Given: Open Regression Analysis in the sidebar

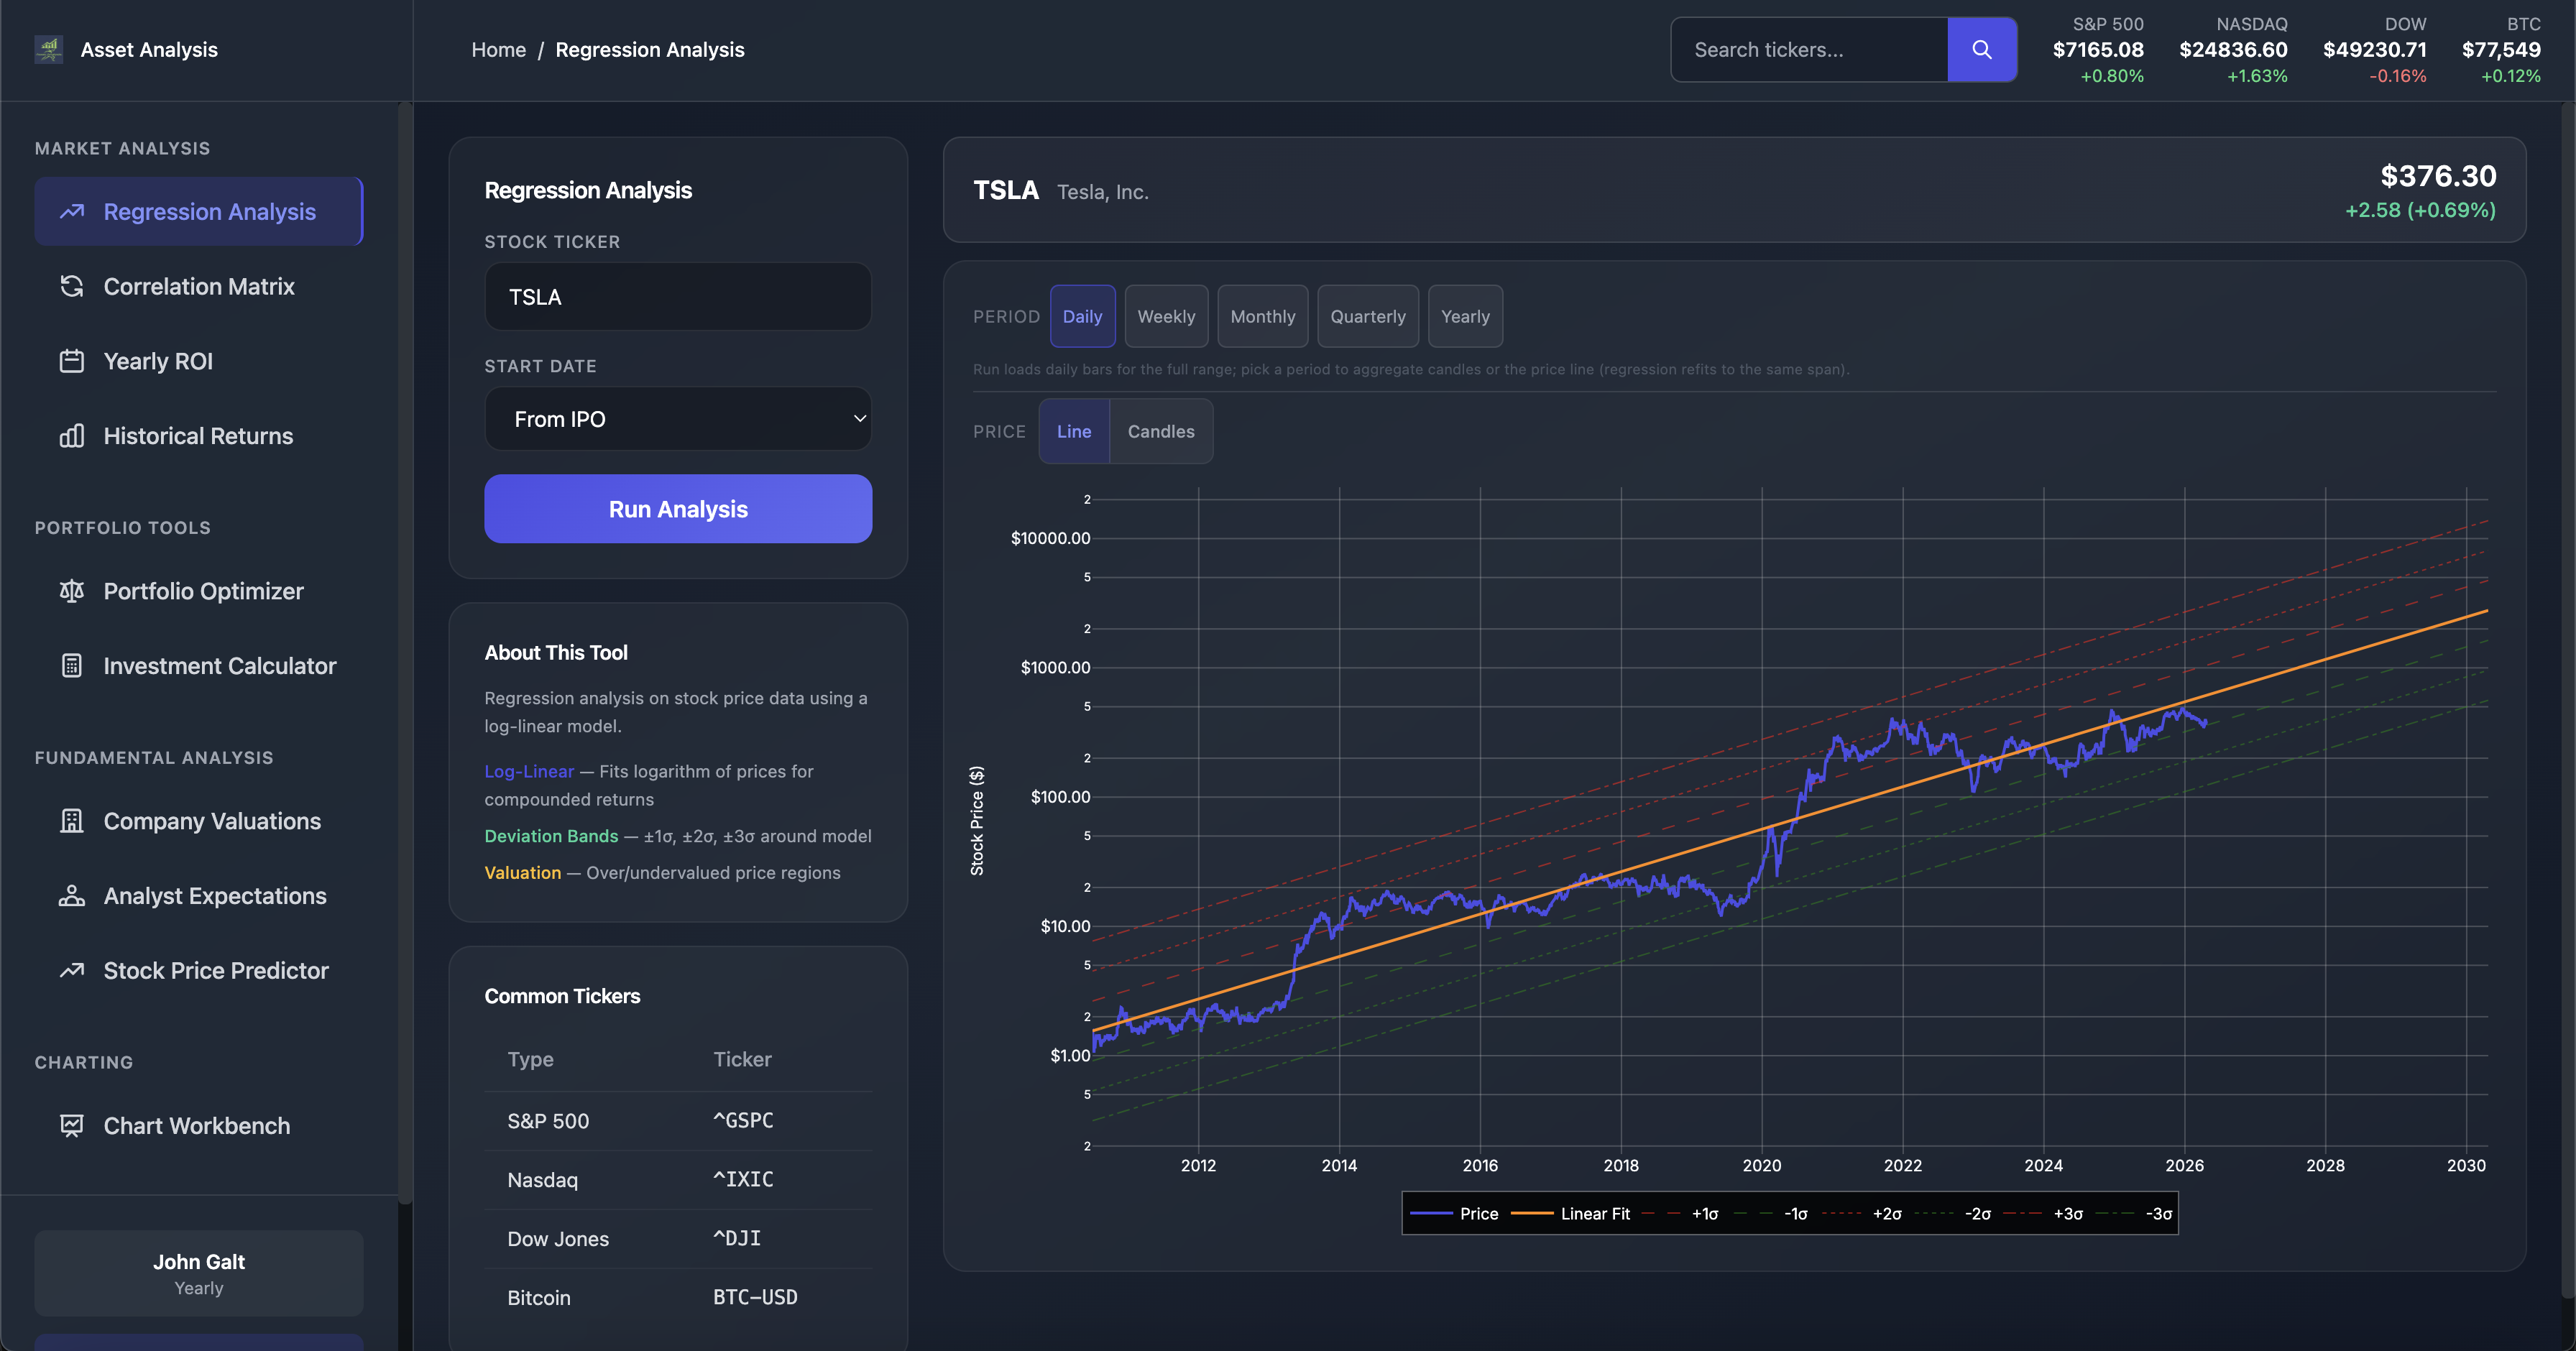Looking at the screenshot, I should pyautogui.click(x=199, y=211).
